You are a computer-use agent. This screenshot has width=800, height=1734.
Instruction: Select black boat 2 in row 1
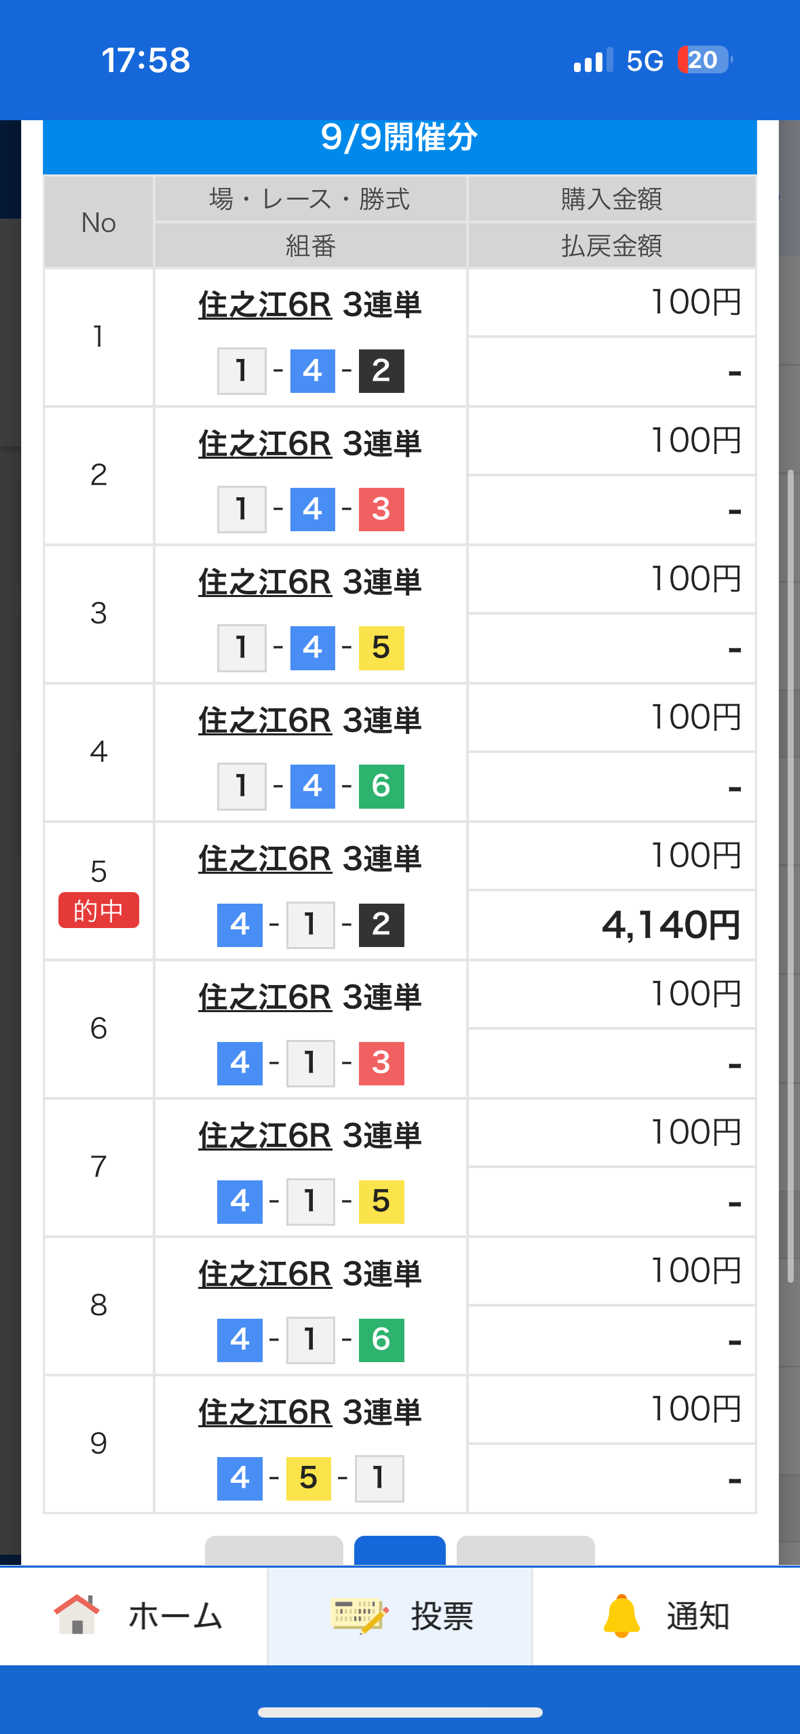coord(381,370)
